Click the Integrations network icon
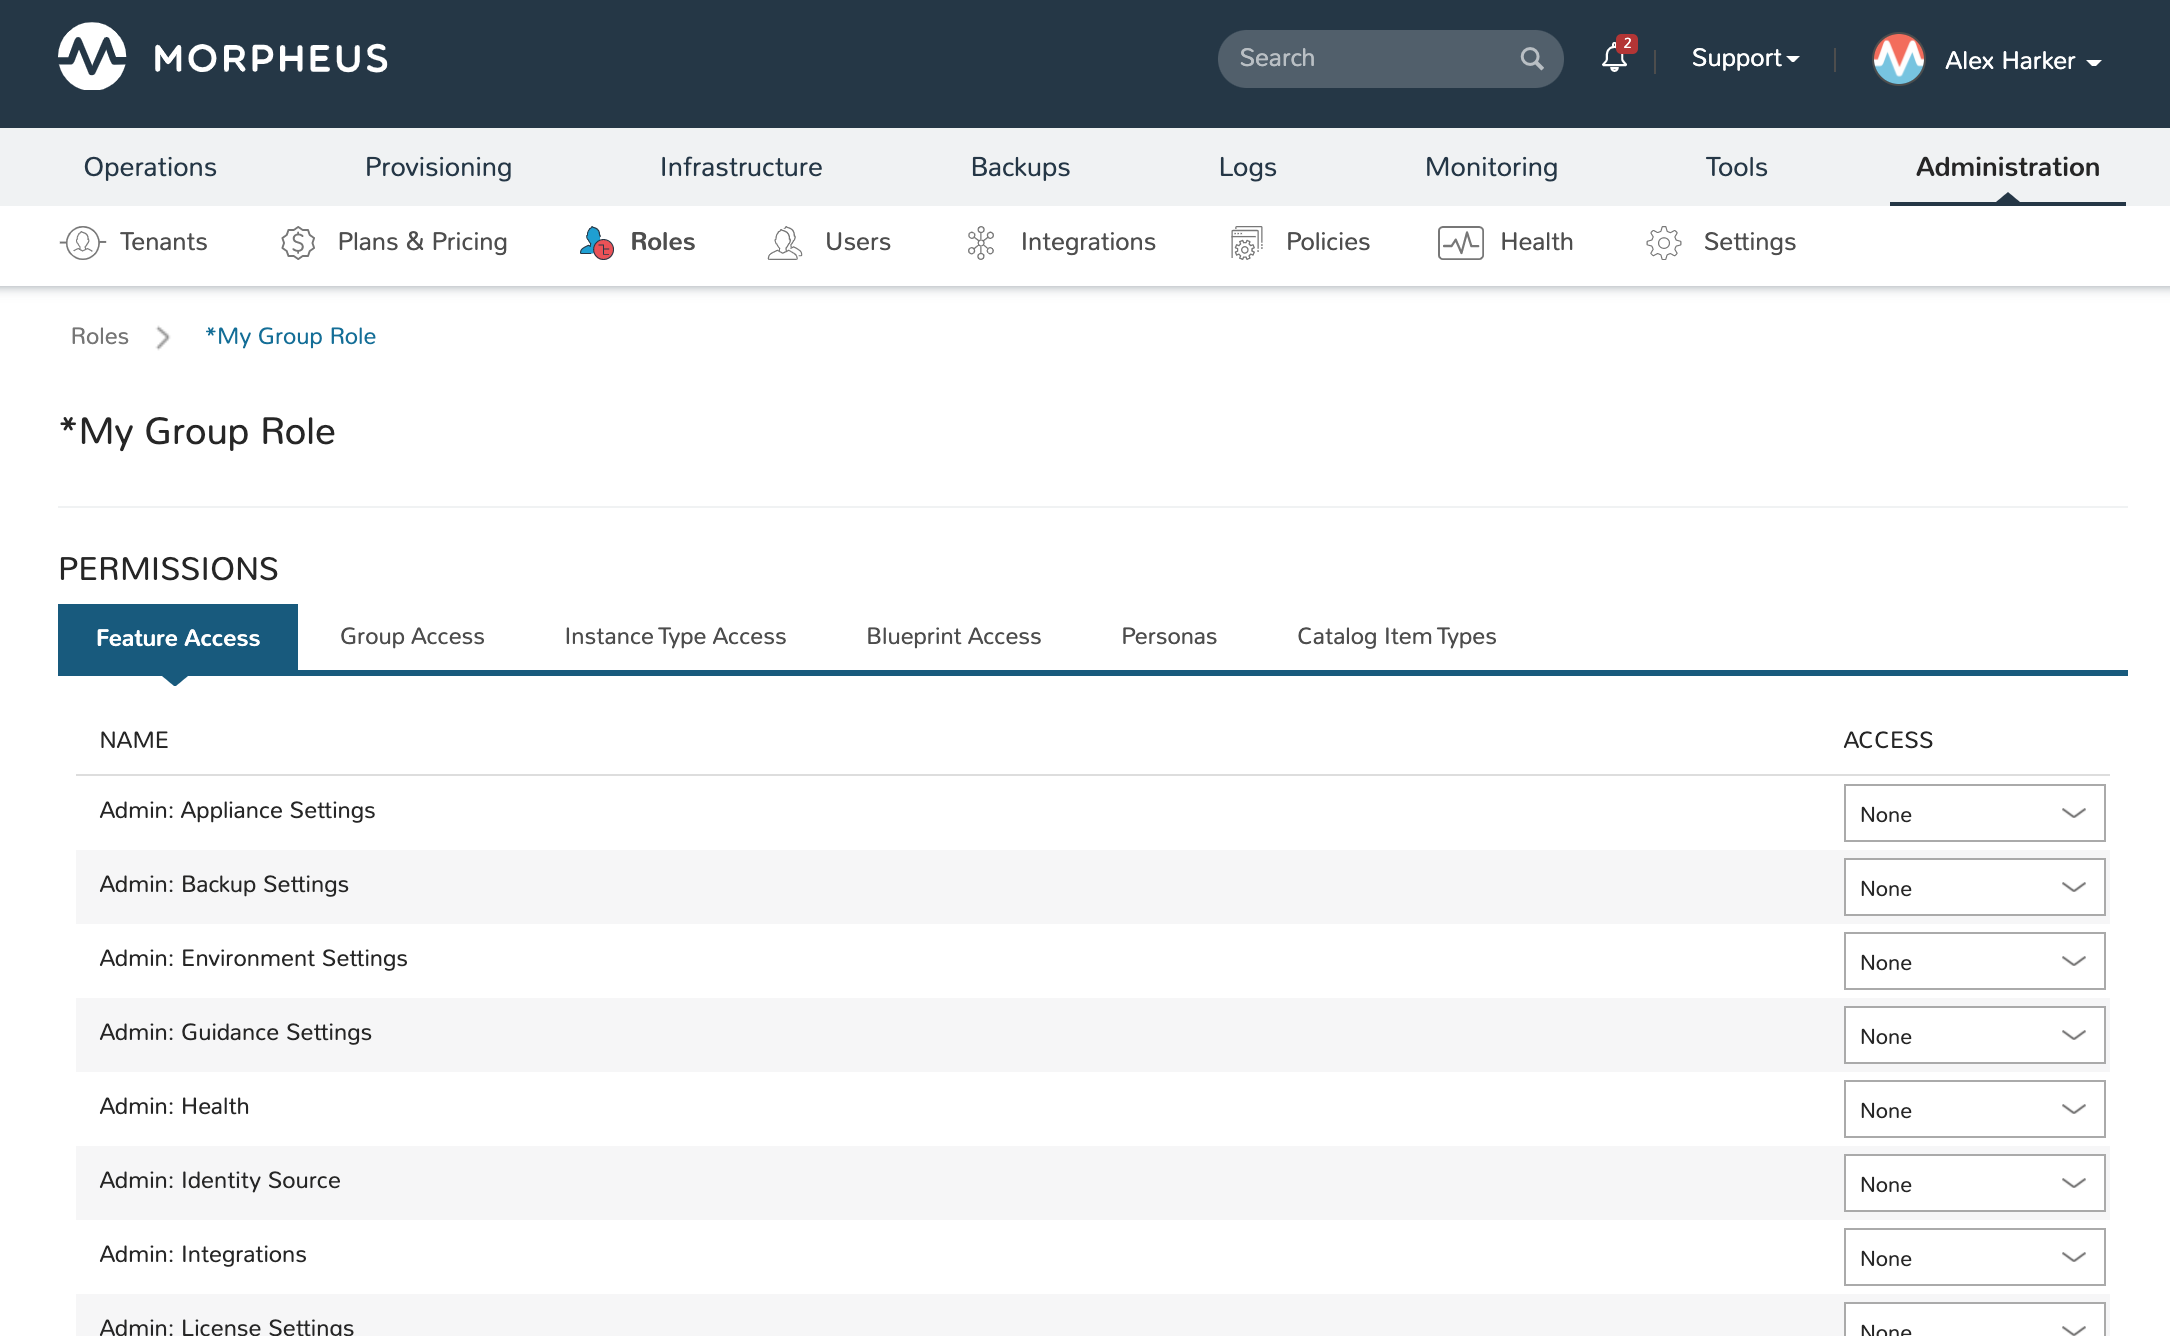The width and height of the screenshot is (2170, 1336). pos(981,242)
